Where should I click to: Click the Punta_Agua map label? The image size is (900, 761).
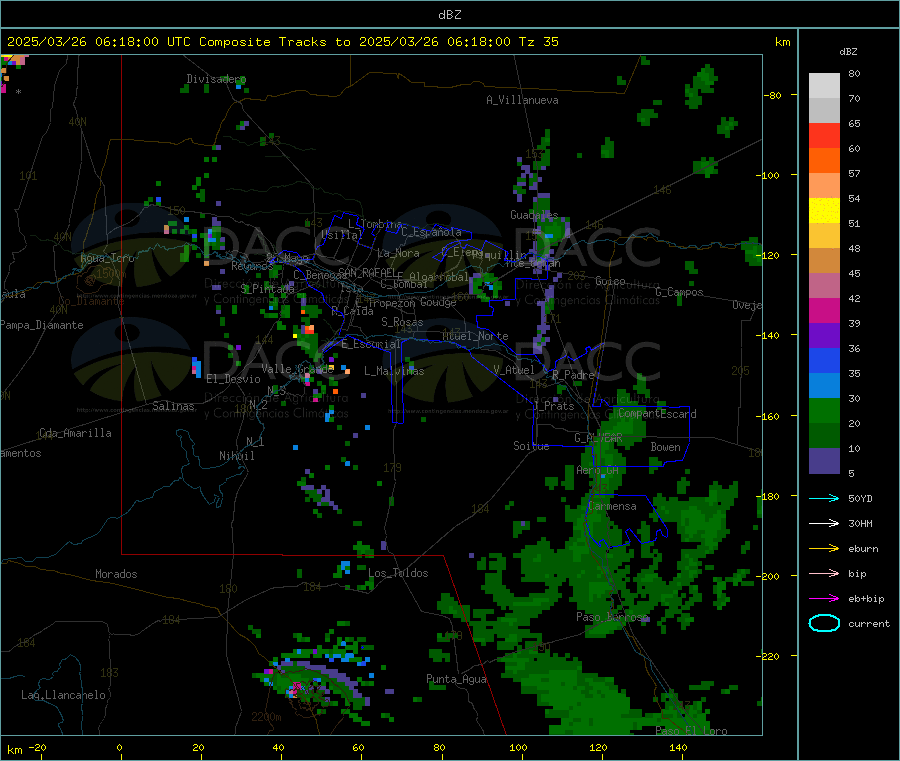456,679
